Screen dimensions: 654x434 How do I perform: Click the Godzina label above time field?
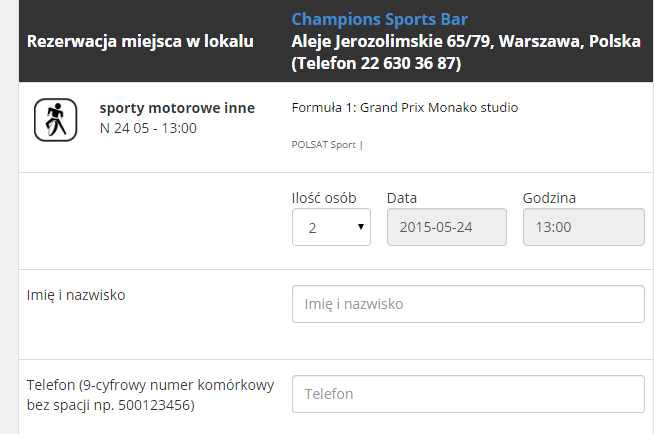[x=549, y=198]
